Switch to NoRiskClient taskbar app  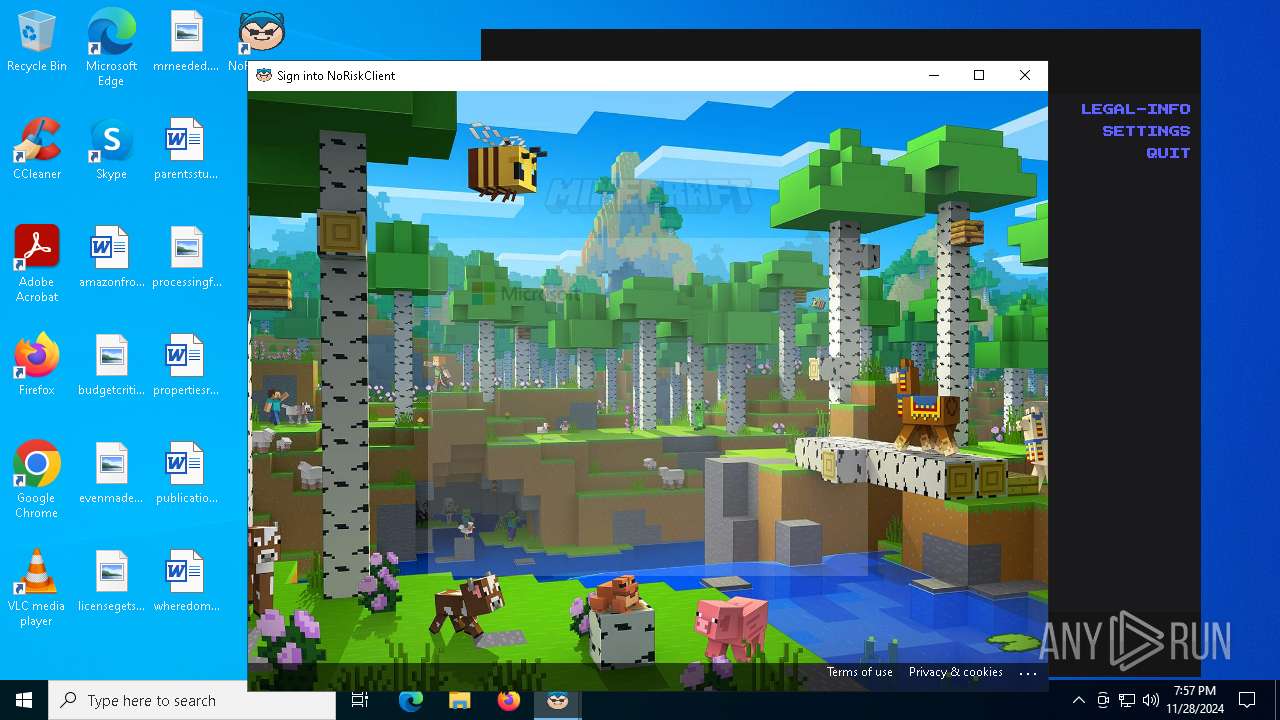tap(557, 700)
